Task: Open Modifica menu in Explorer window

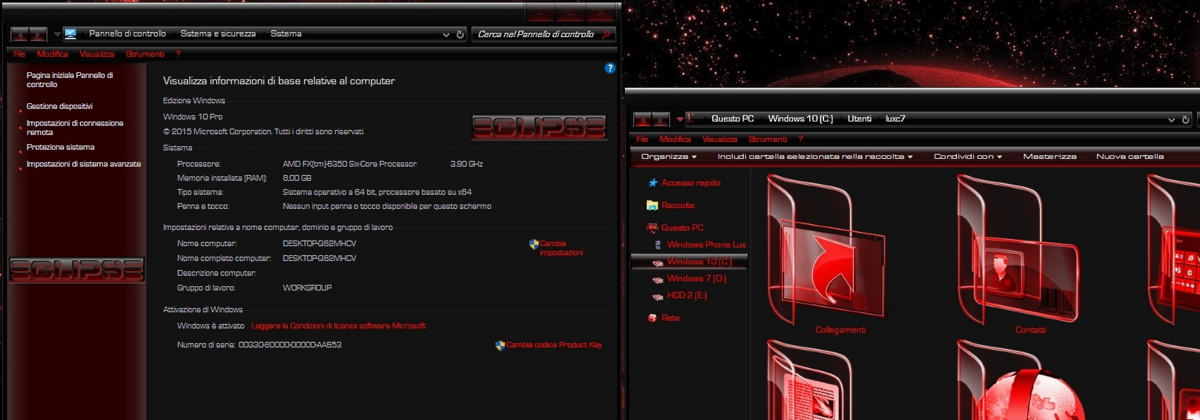Action: (x=675, y=140)
